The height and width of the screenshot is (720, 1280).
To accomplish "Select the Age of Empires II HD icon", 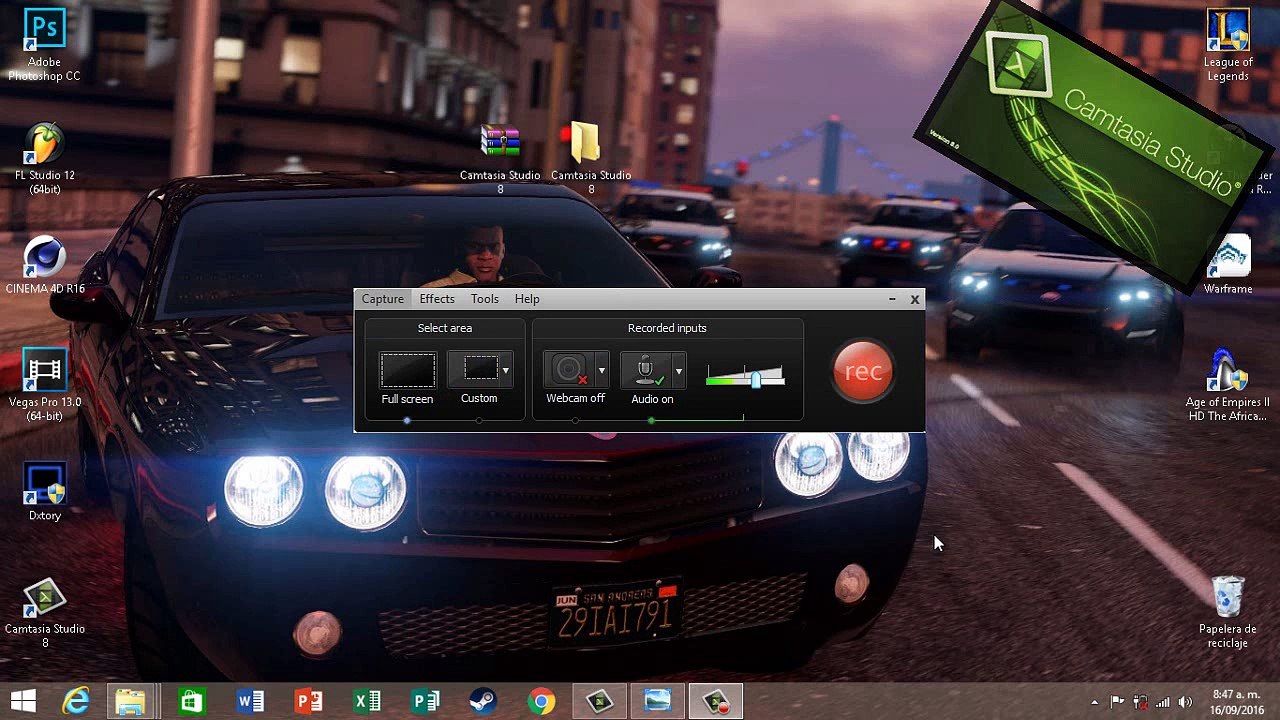I will pyautogui.click(x=1227, y=385).
